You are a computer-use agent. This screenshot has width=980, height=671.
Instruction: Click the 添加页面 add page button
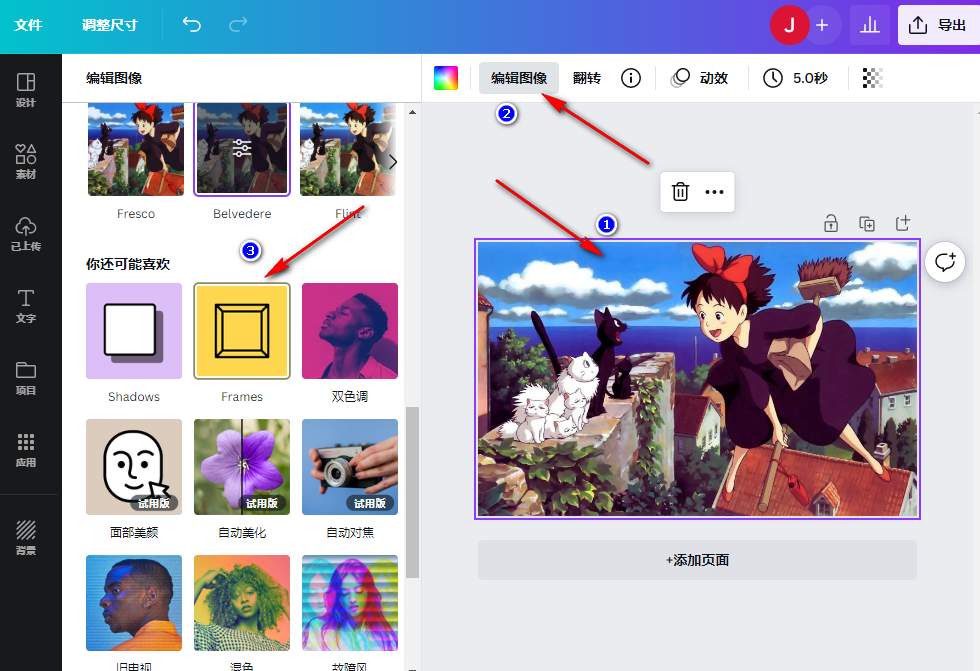pos(697,560)
